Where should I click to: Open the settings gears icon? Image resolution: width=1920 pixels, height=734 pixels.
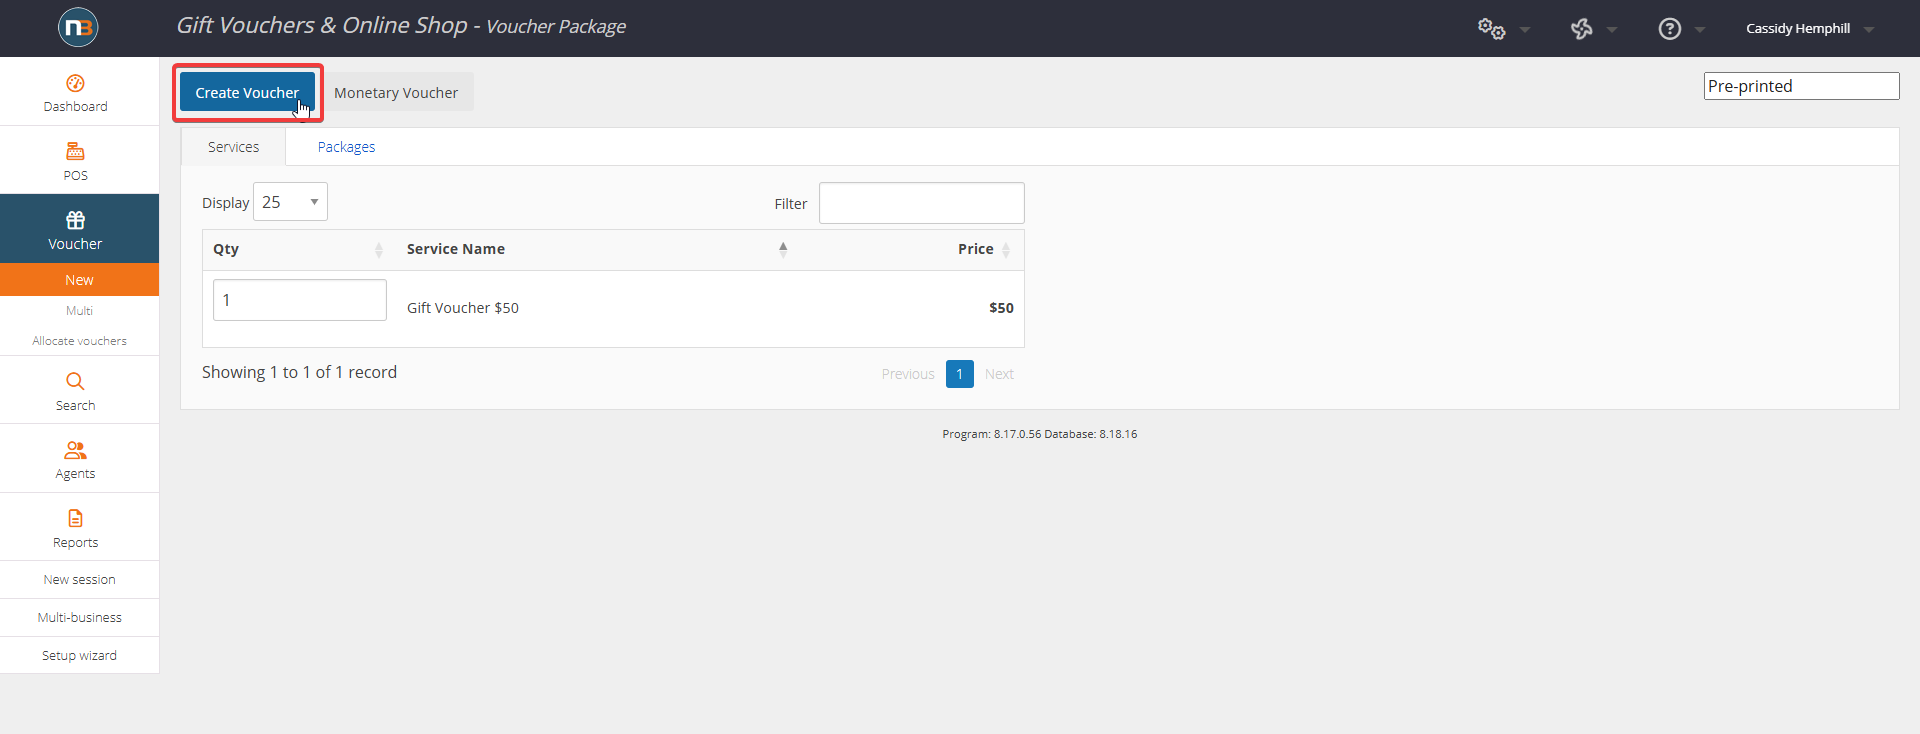point(1491,29)
